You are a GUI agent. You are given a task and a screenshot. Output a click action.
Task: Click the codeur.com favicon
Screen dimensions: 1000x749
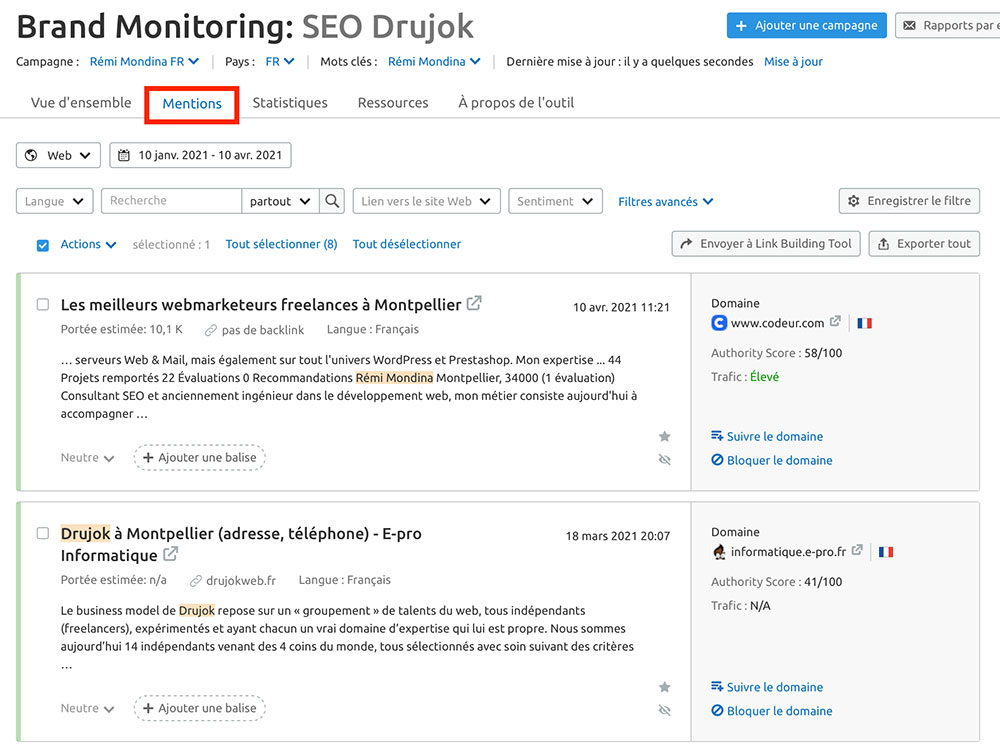719,323
